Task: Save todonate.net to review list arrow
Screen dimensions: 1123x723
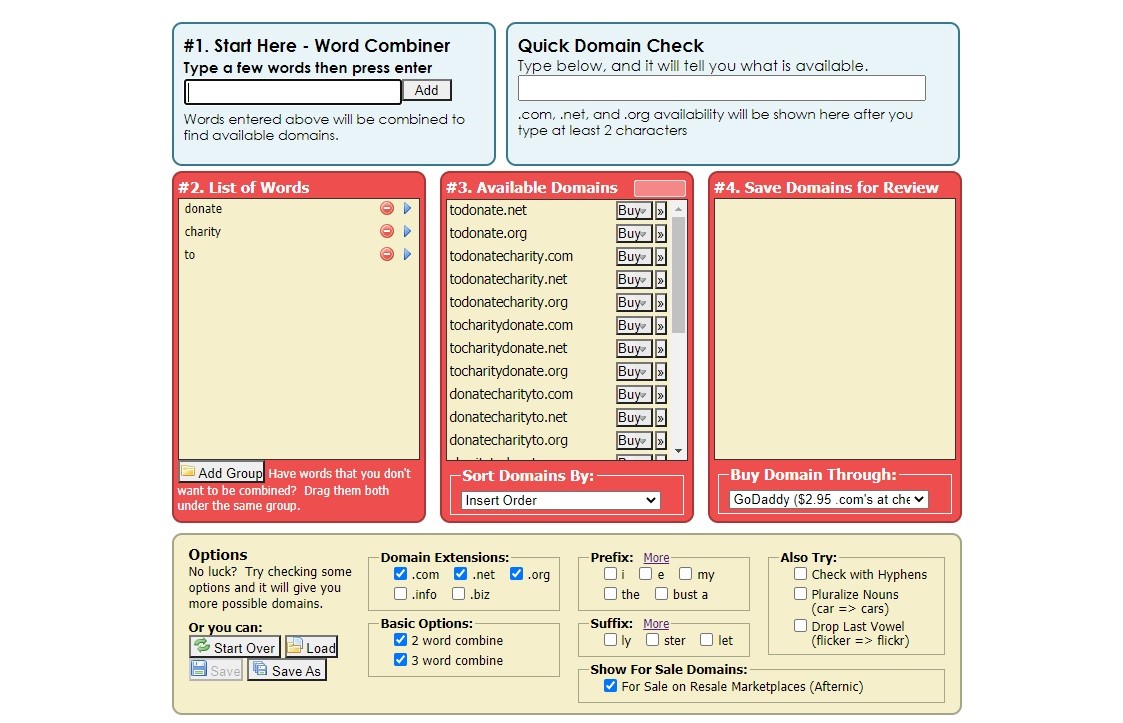Action: pyautogui.click(x=660, y=211)
